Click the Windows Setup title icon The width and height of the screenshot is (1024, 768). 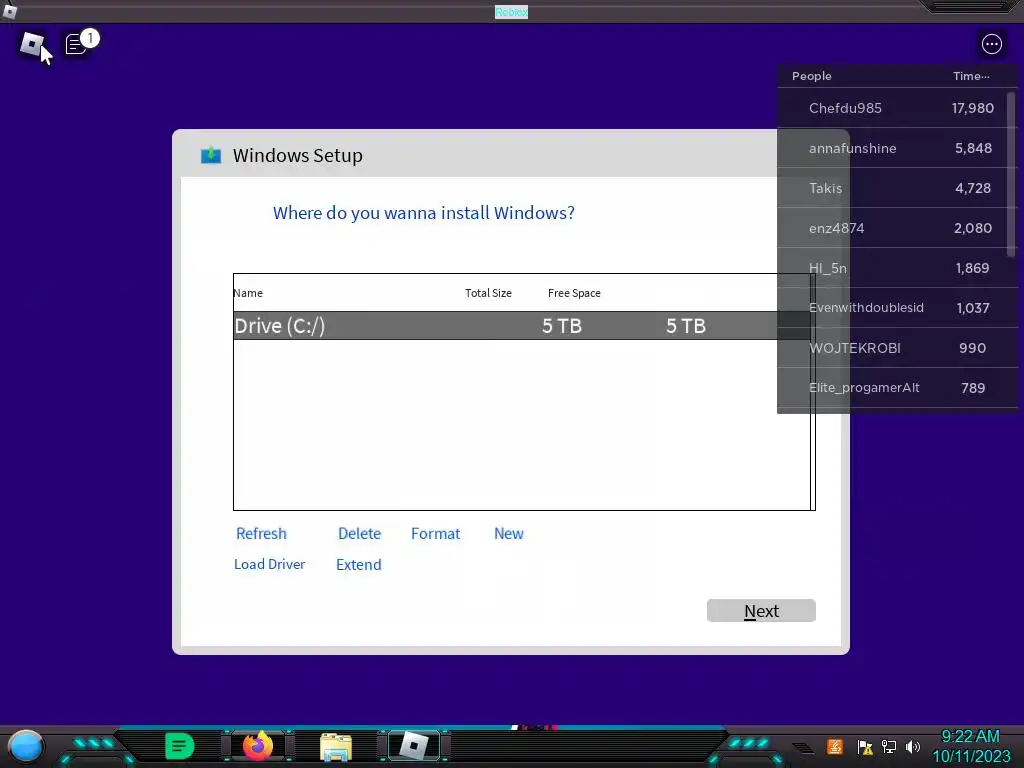pyautogui.click(x=211, y=155)
